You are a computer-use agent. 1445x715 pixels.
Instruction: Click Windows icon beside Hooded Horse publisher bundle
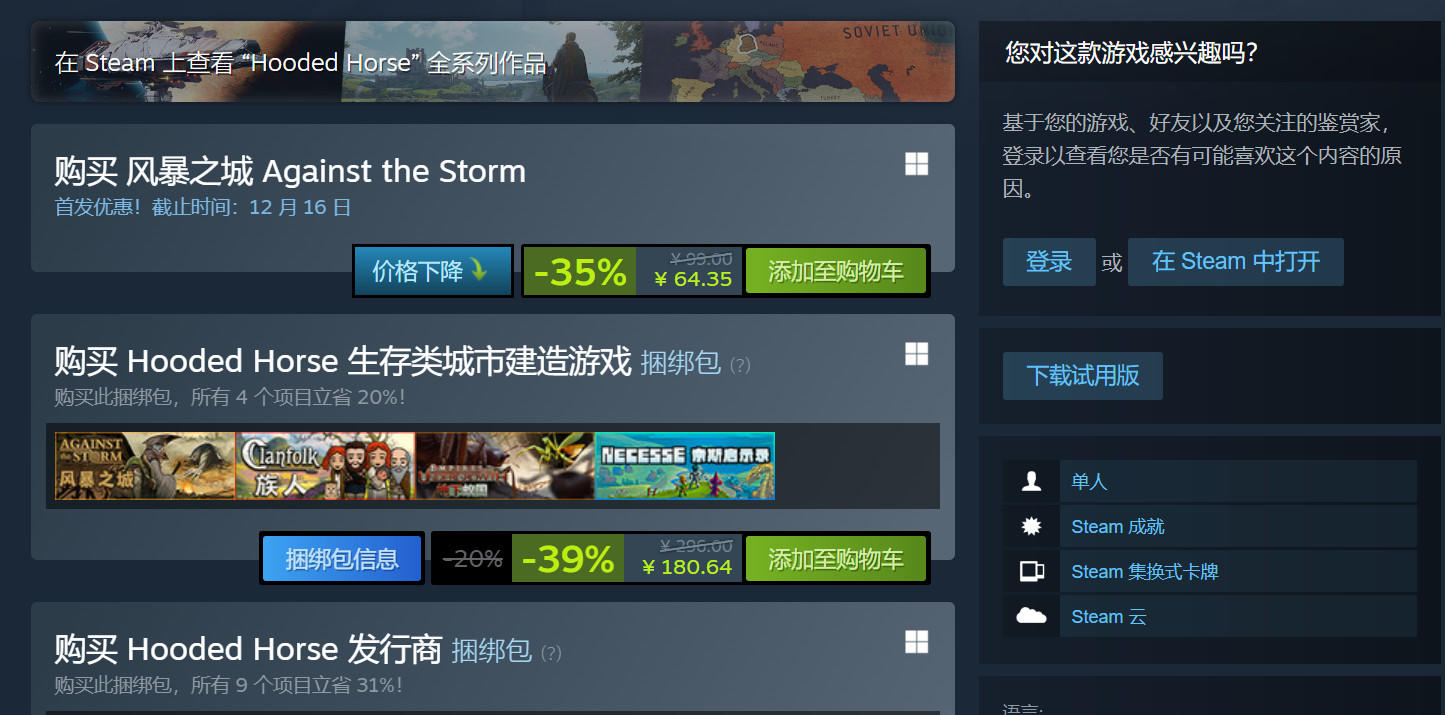[917, 642]
